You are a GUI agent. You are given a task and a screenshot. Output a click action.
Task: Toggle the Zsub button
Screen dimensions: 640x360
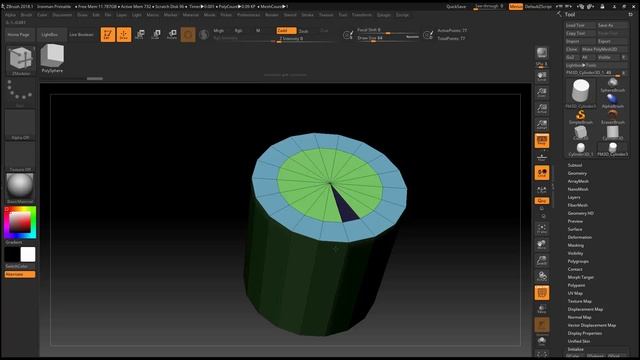click(304, 31)
